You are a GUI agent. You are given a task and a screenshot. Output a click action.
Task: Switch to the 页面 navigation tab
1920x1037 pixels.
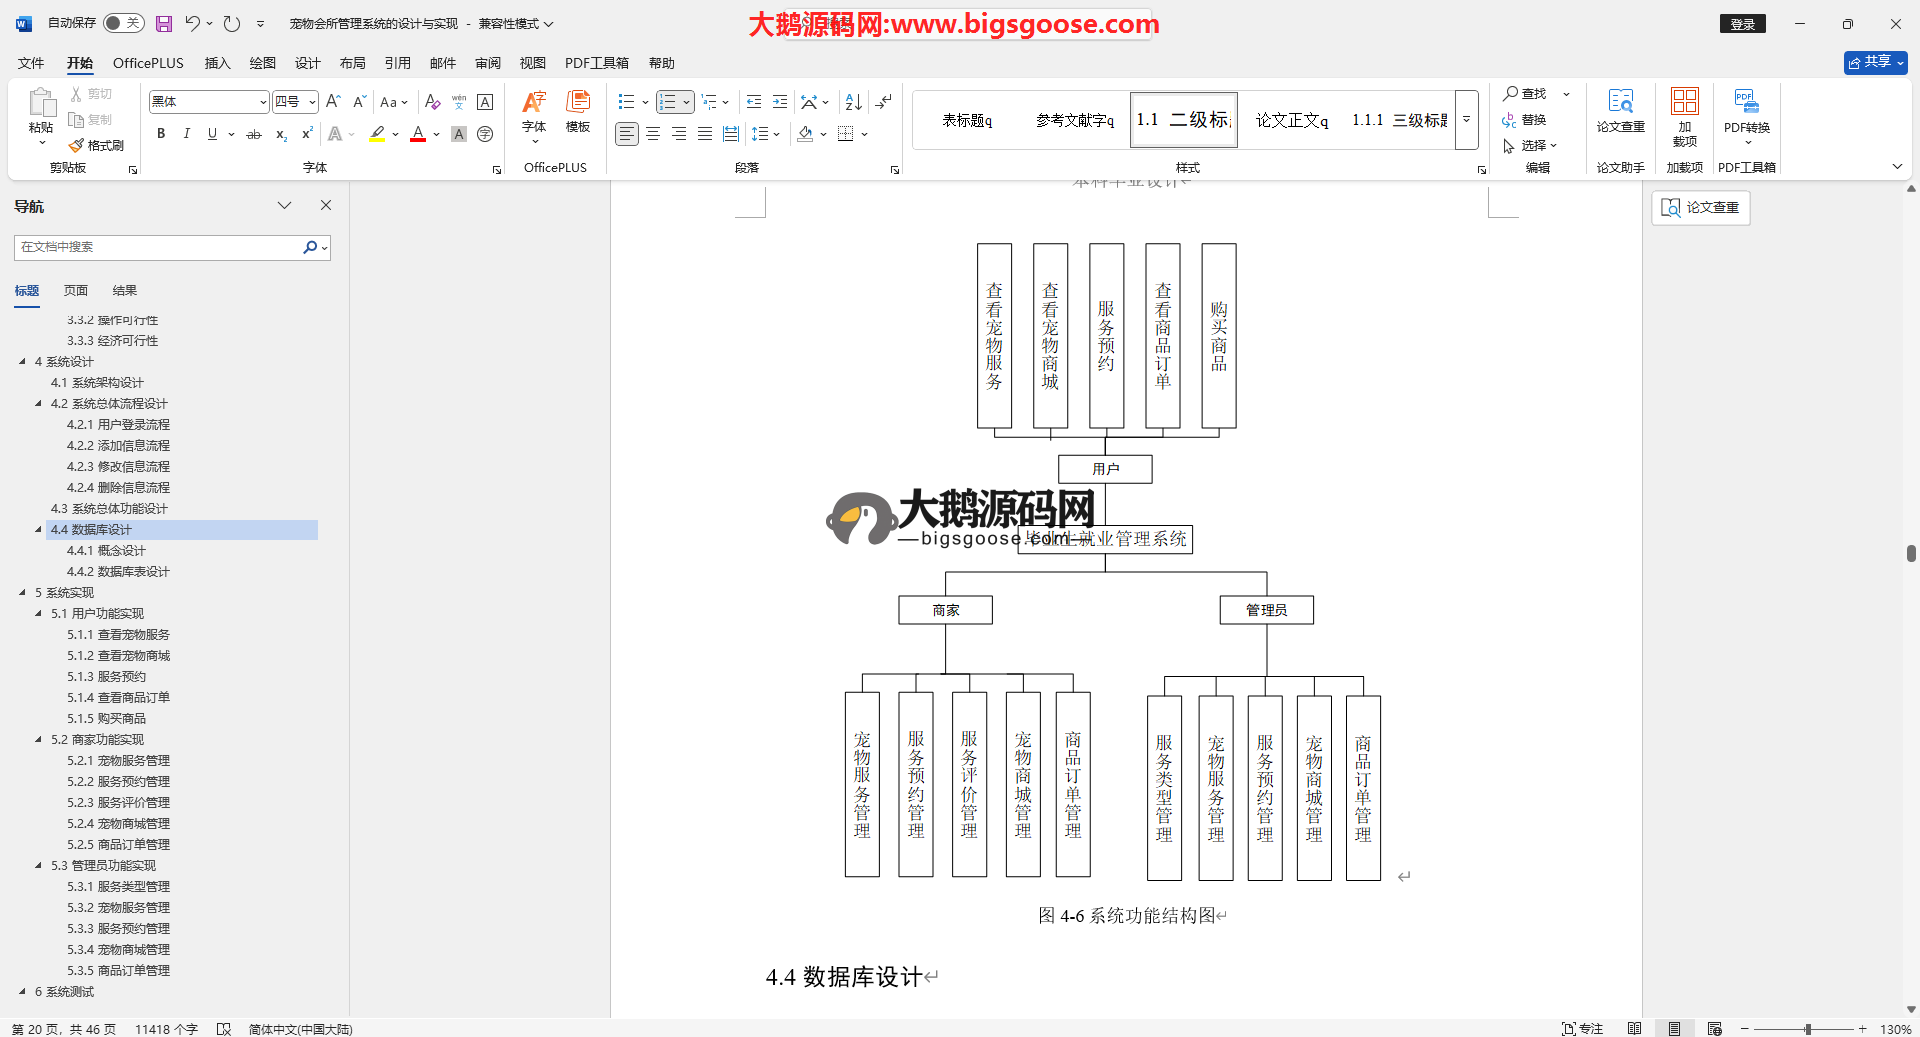click(76, 291)
